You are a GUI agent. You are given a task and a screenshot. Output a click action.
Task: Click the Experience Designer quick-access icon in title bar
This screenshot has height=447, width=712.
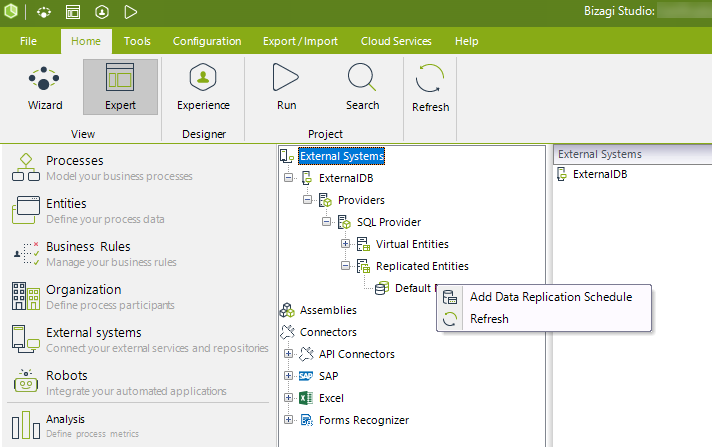pos(102,12)
